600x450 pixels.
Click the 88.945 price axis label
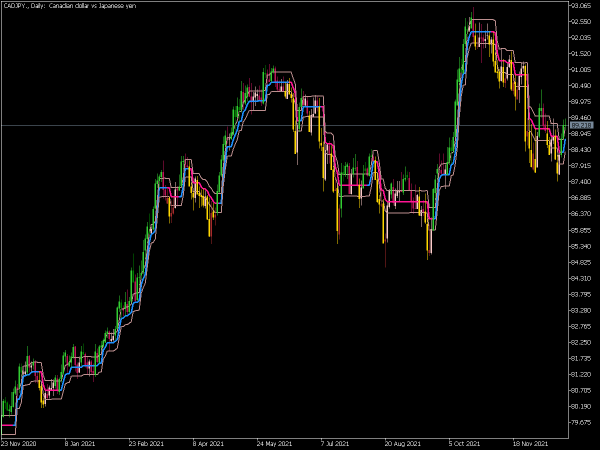580,134
